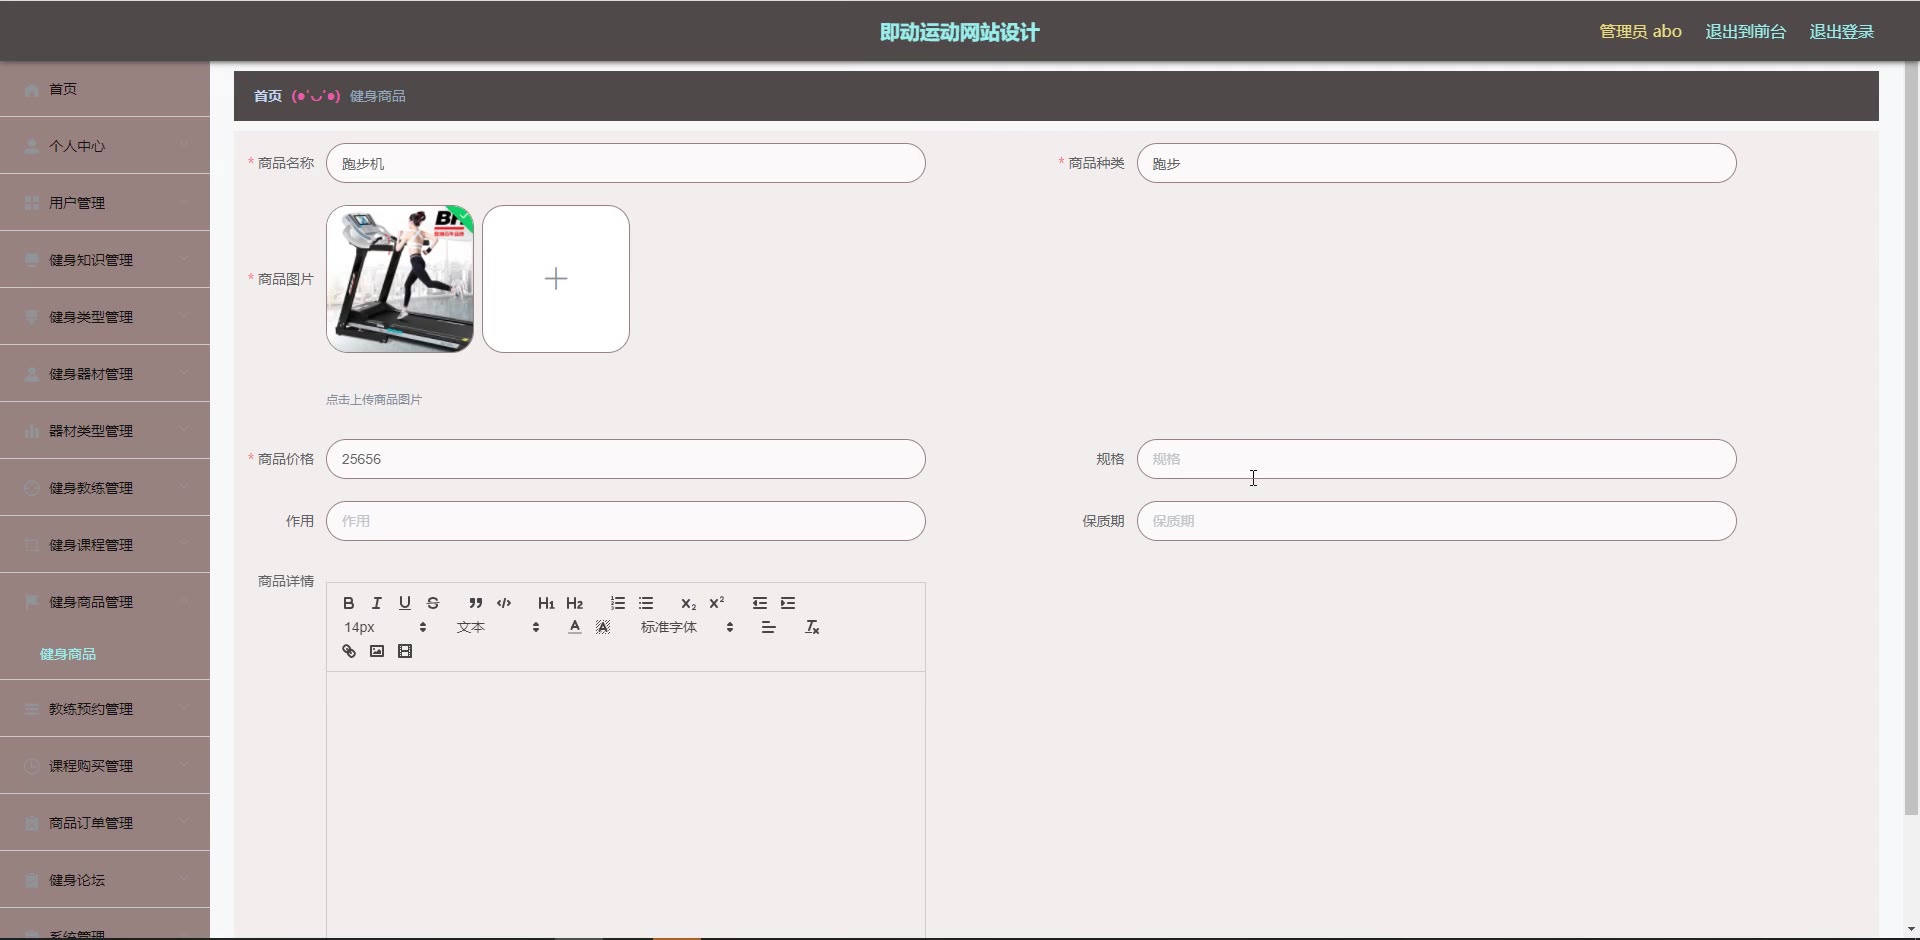
Task: Open the text alignment options
Action: pos(768,627)
